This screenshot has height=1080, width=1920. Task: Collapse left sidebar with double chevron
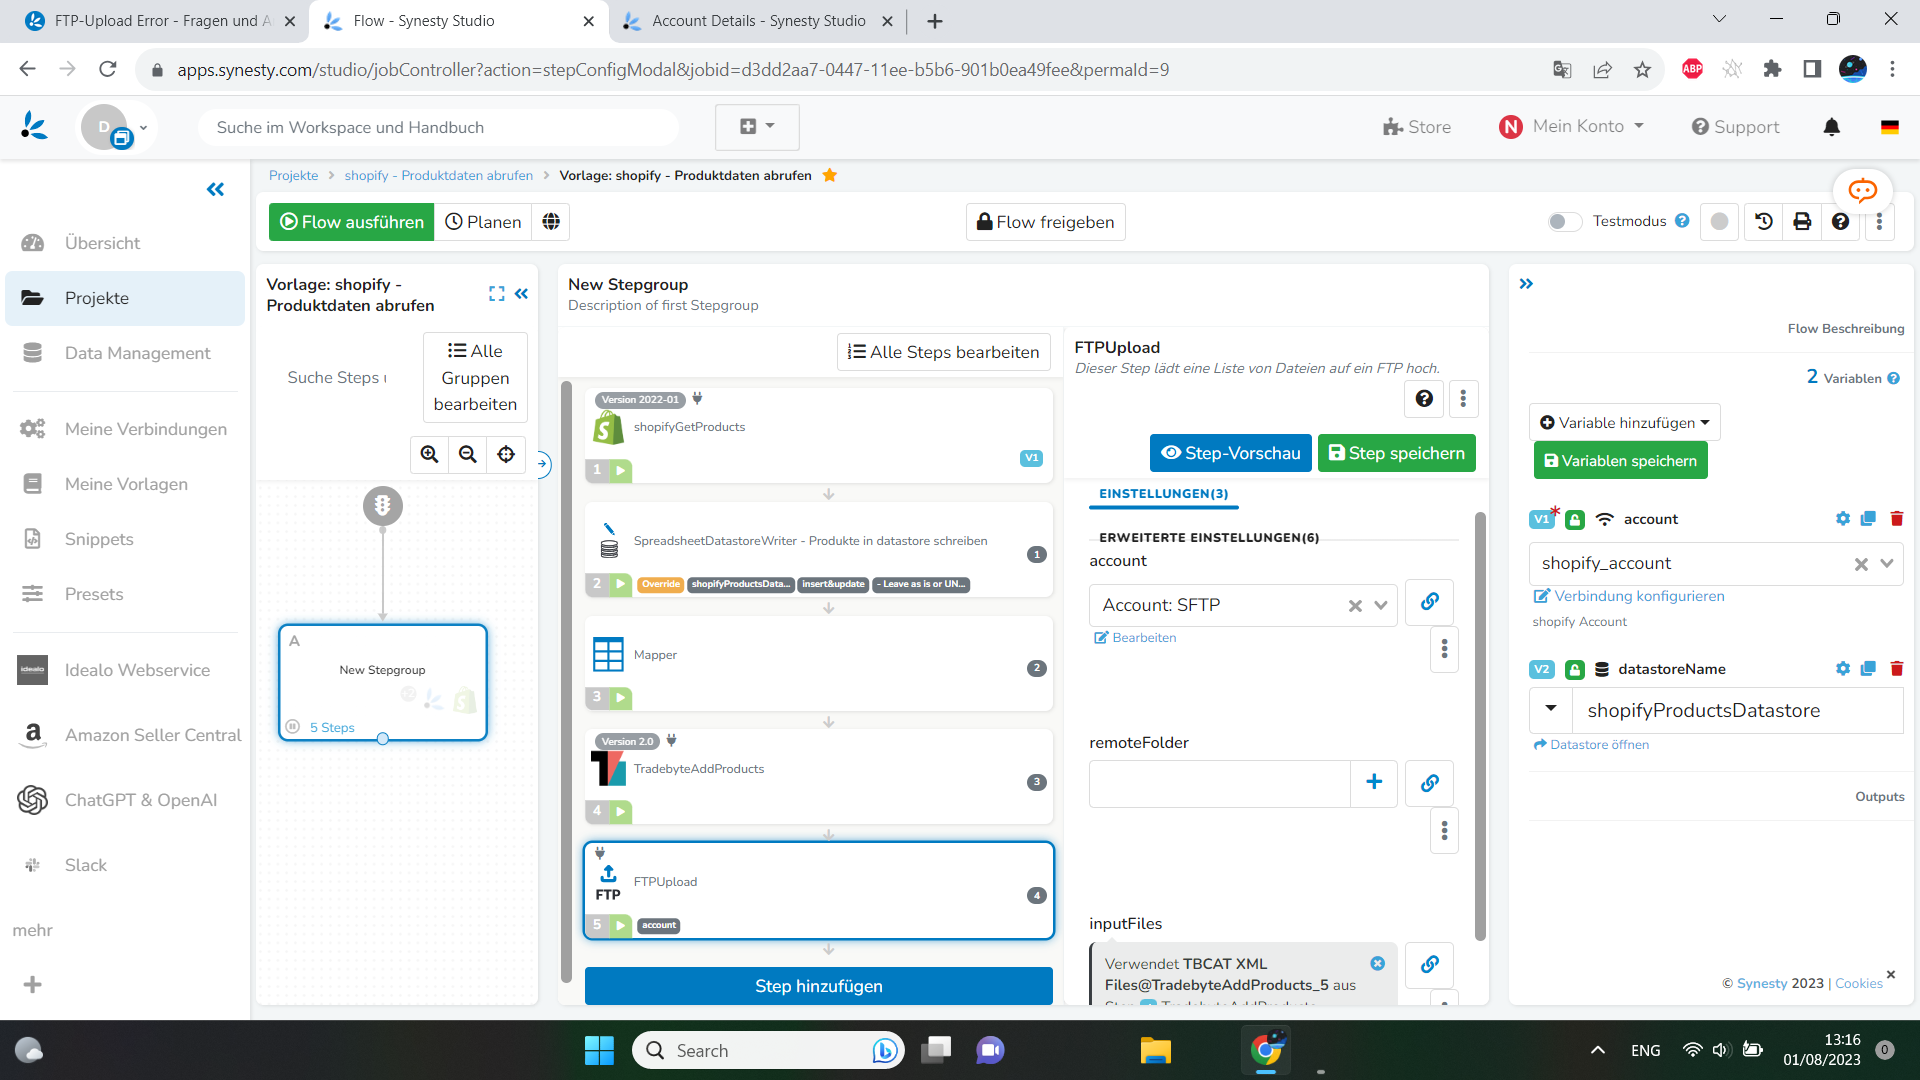(215, 189)
